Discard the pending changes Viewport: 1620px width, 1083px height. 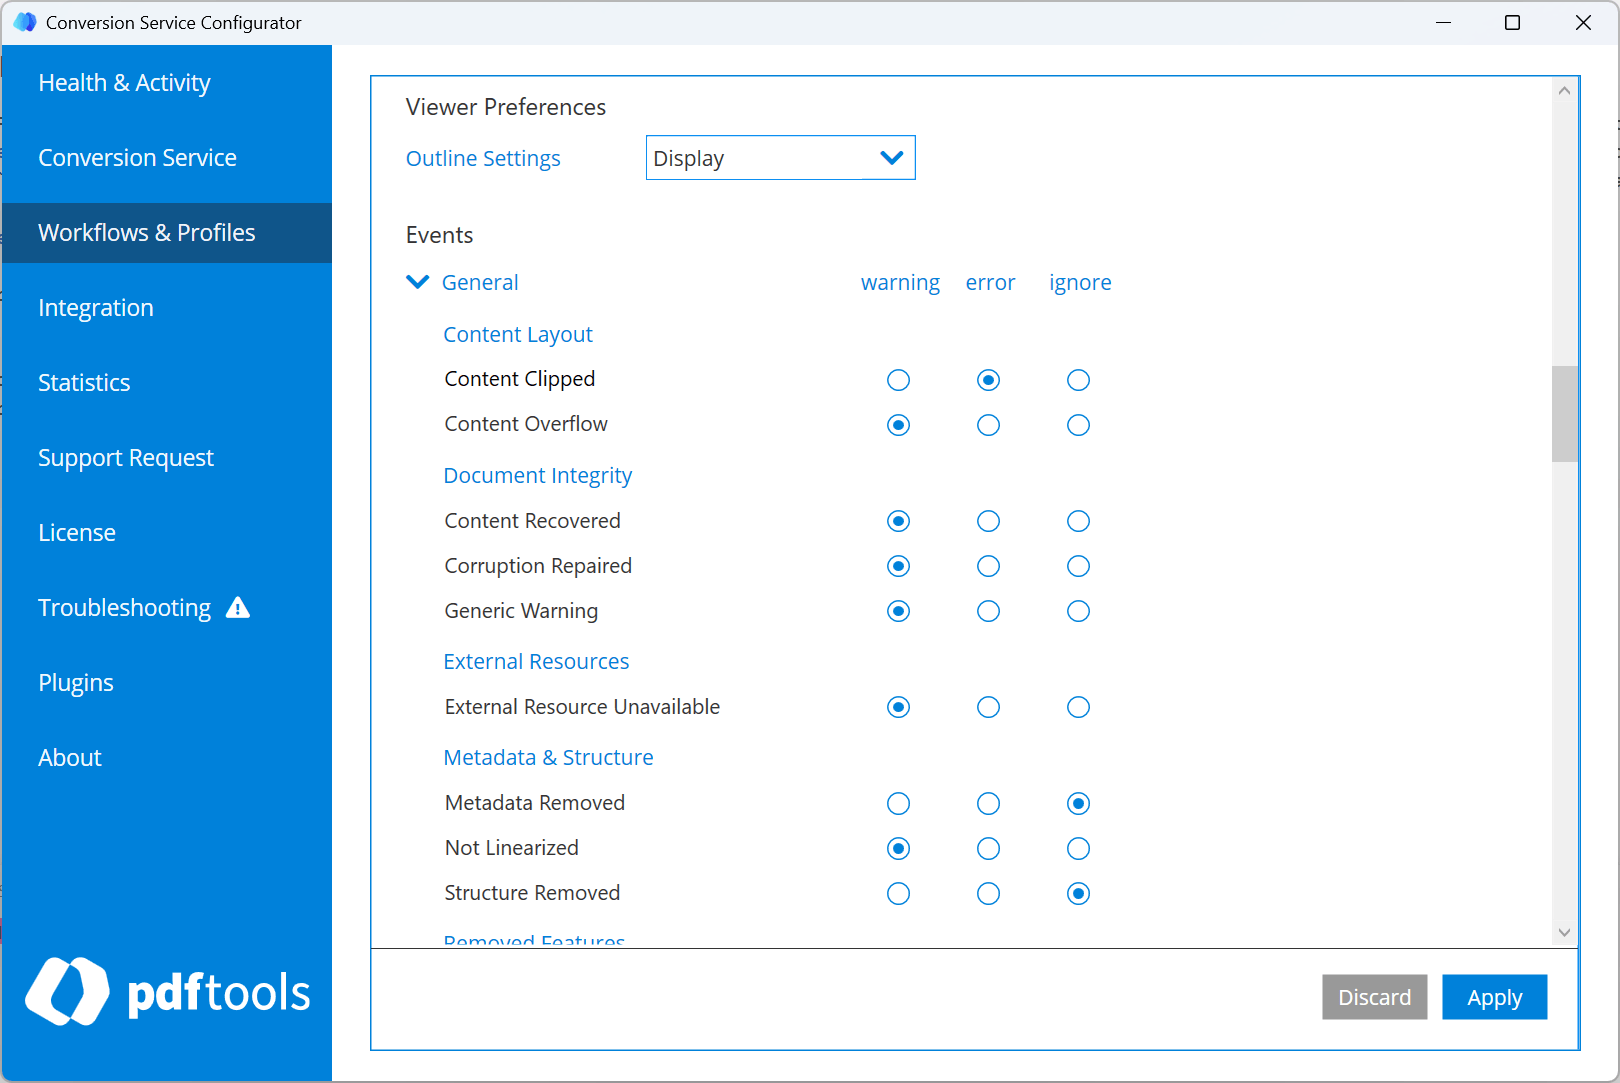[1374, 997]
